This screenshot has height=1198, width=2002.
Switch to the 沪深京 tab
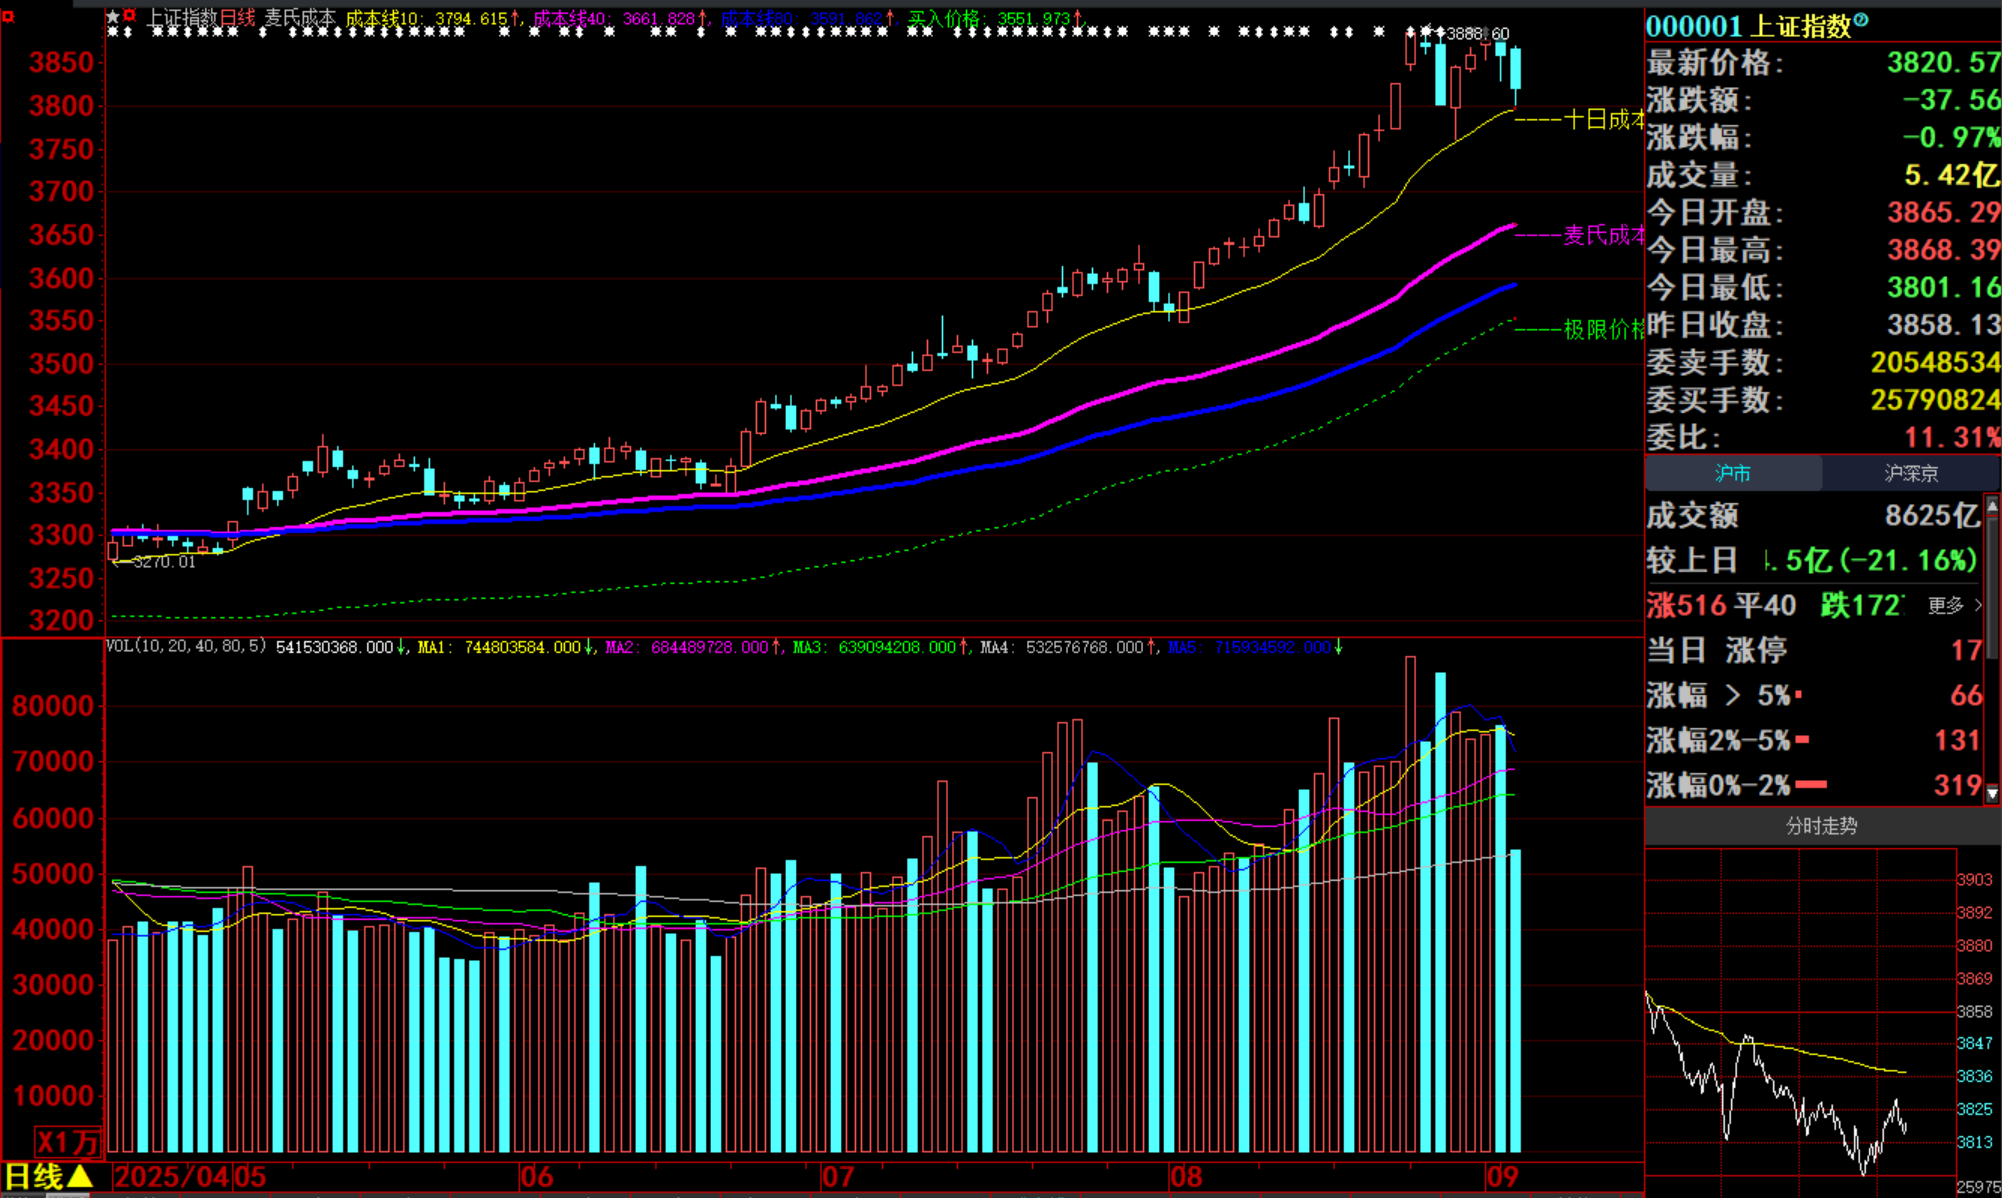1911,473
